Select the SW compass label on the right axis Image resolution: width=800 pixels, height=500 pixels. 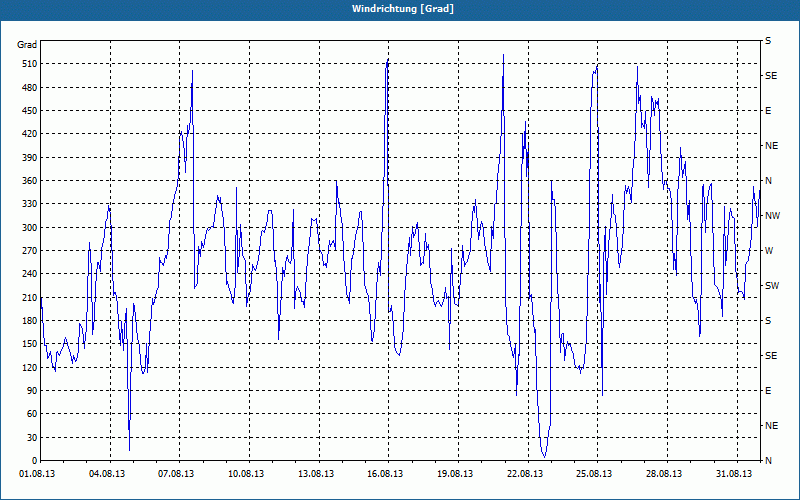tap(772, 286)
